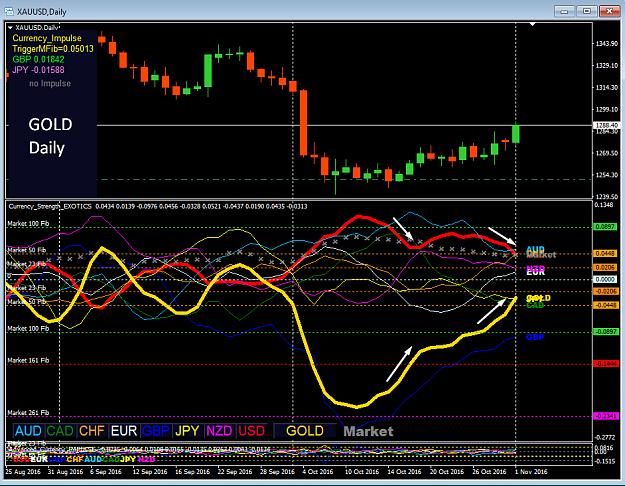Click the large red 4 Oct candlestick
The width and height of the screenshot is (625, 486).
pyautogui.click(x=304, y=122)
